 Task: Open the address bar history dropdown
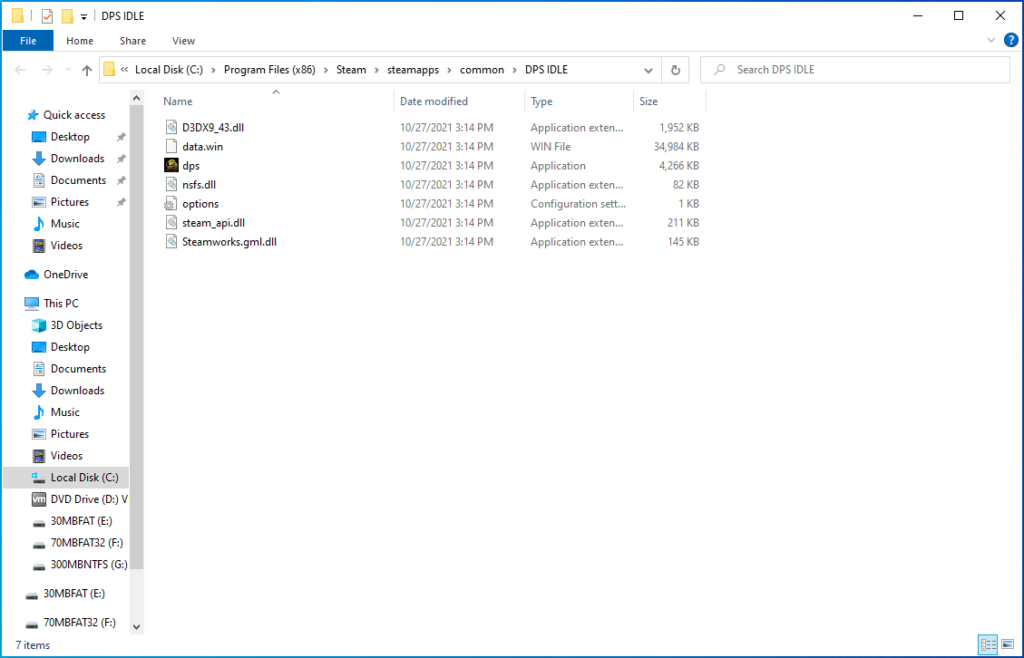click(648, 69)
